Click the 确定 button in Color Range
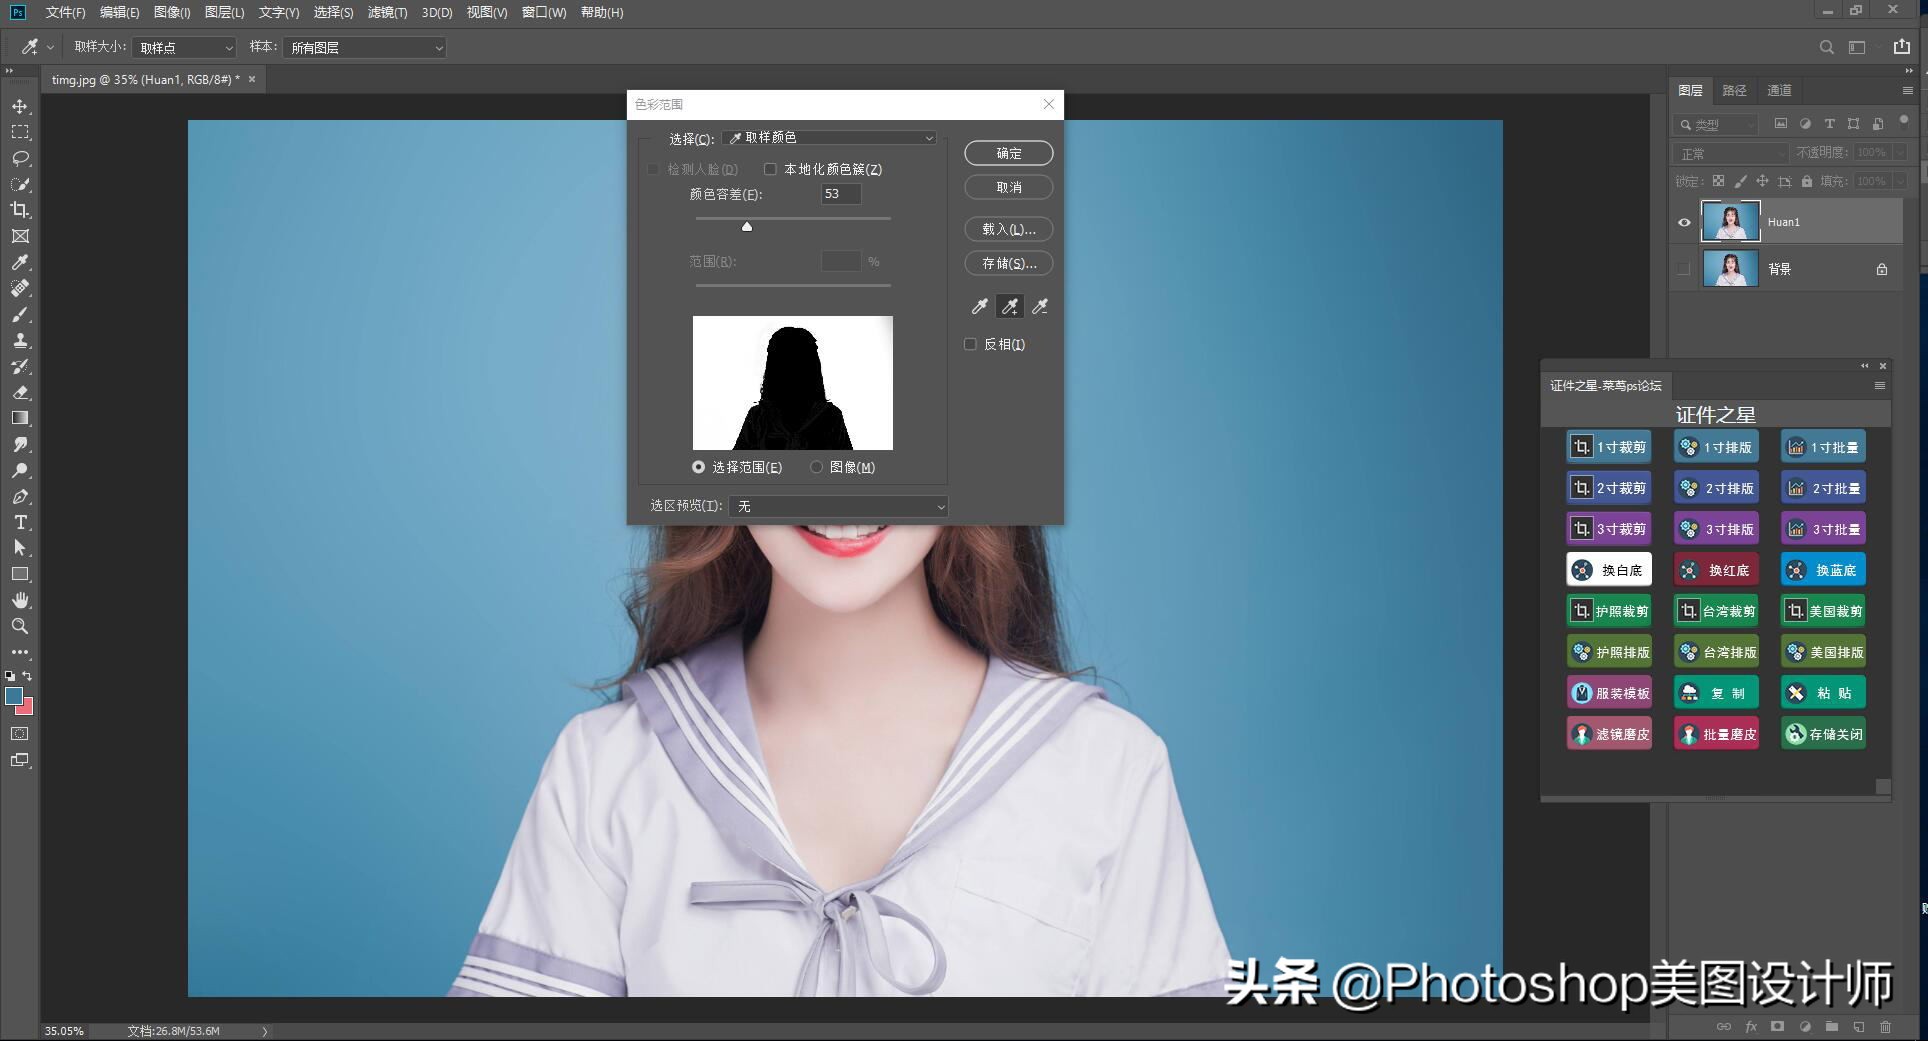The height and width of the screenshot is (1041, 1928). [1007, 153]
